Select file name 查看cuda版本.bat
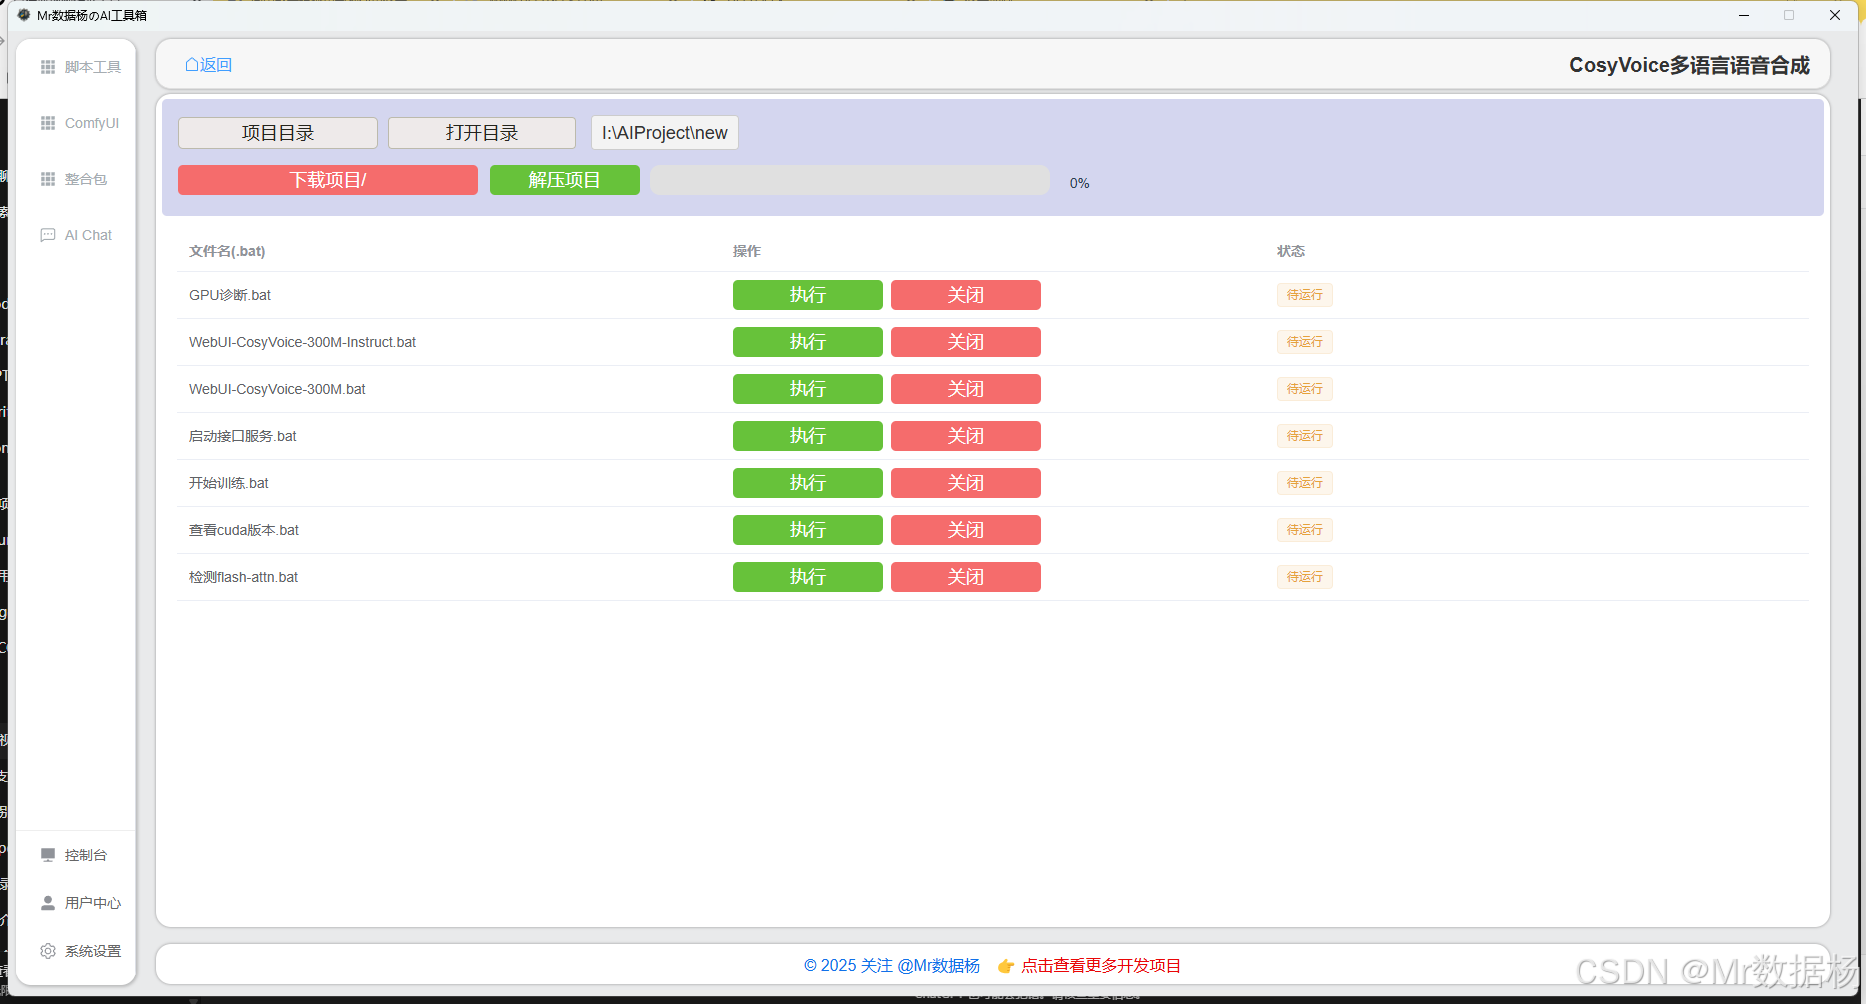 (244, 530)
